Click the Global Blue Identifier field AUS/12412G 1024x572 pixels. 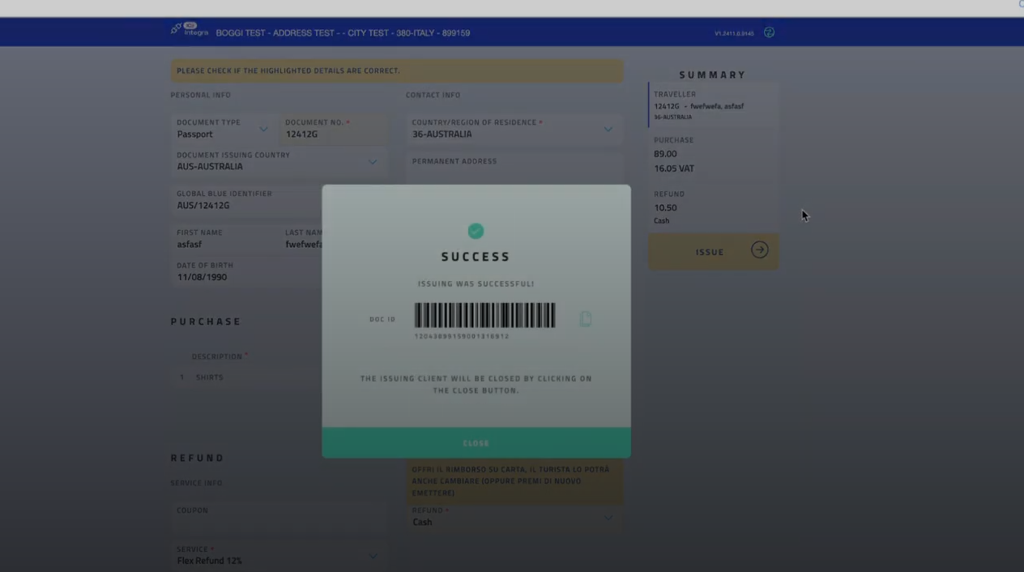246,200
